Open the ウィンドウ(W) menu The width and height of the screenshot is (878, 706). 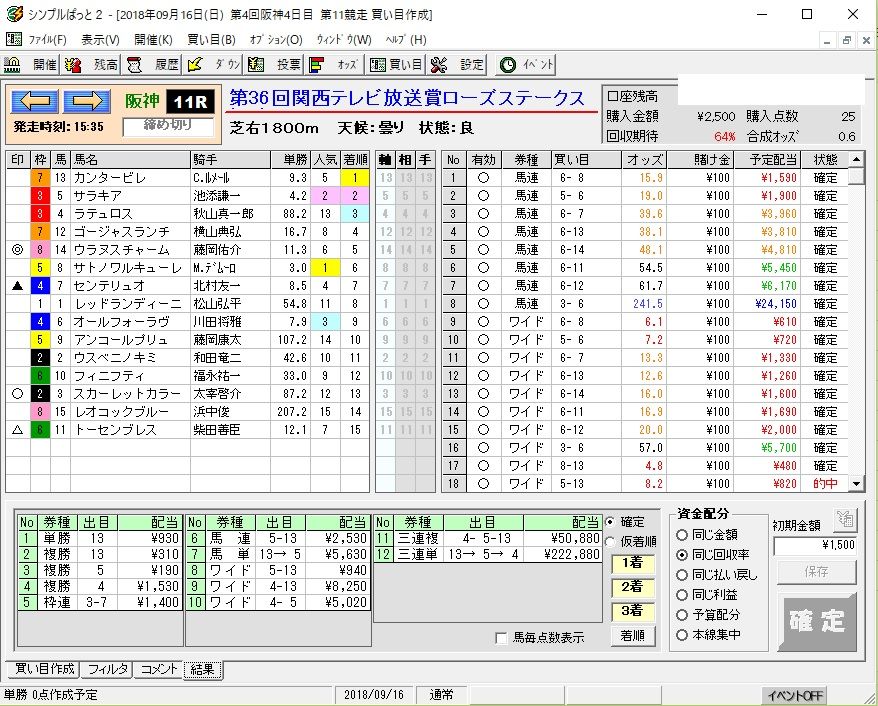coord(344,40)
